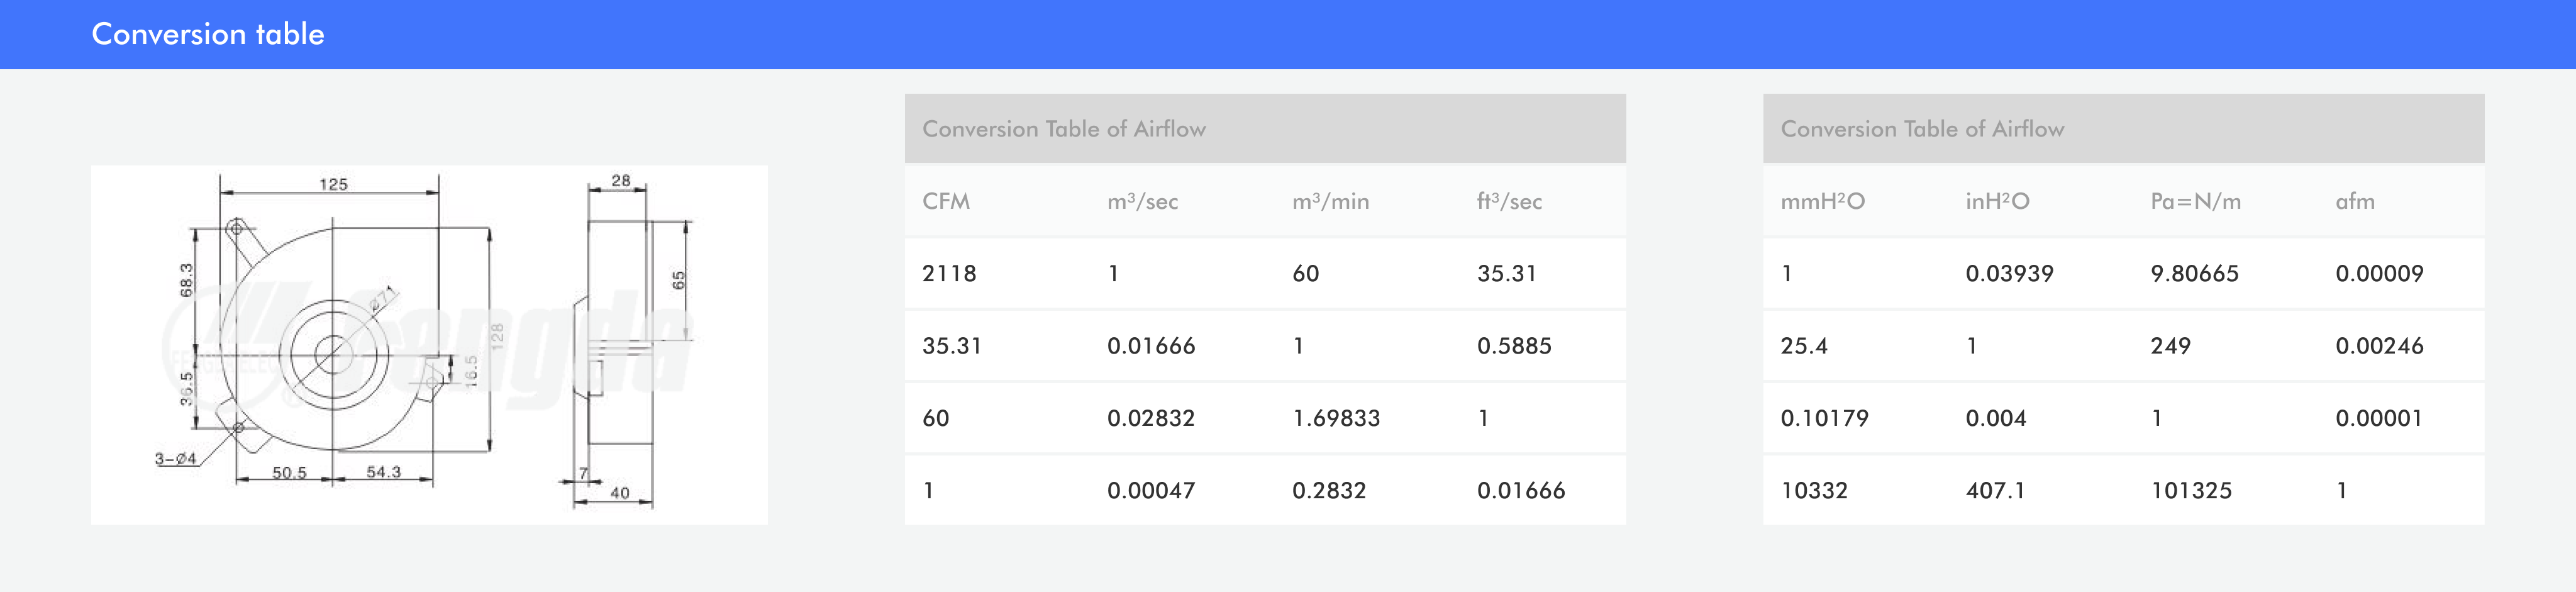
Task: Click the 25.4 mmH²O cell
Action: tap(1804, 346)
